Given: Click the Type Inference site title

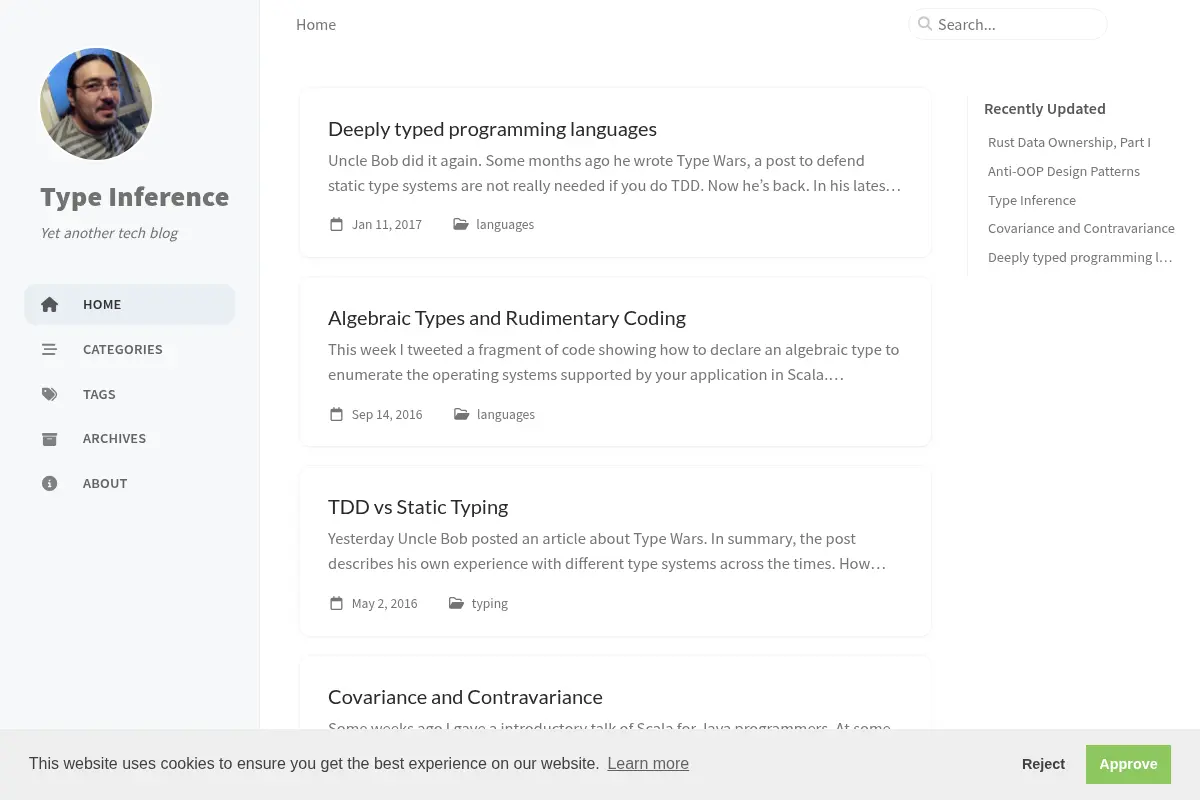Looking at the screenshot, I should click(135, 197).
